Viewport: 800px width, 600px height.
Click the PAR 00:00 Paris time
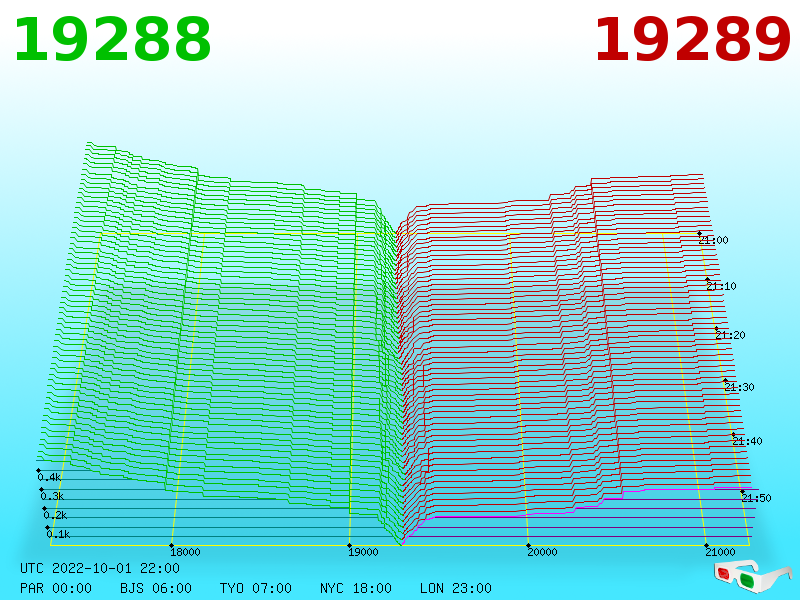tap(56, 588)
